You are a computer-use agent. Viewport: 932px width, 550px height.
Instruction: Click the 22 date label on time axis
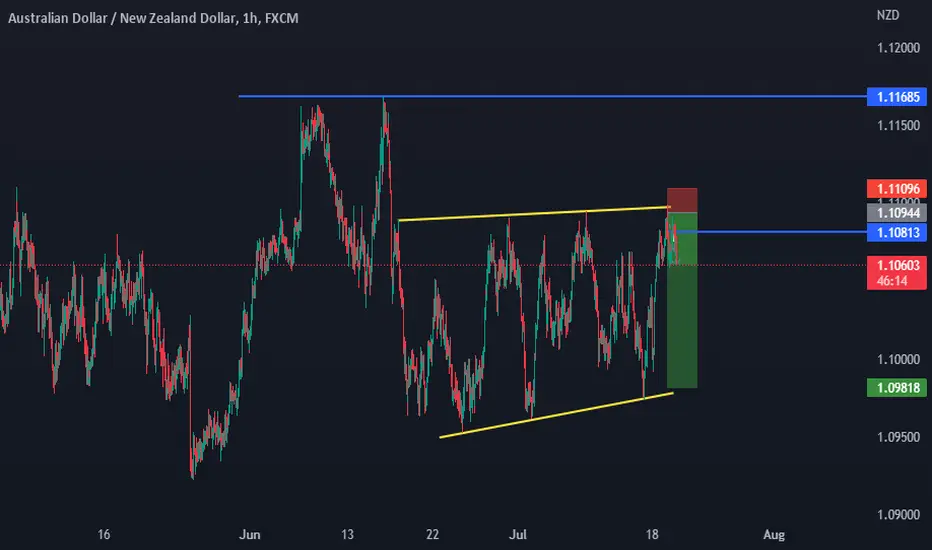click(432, 535)
